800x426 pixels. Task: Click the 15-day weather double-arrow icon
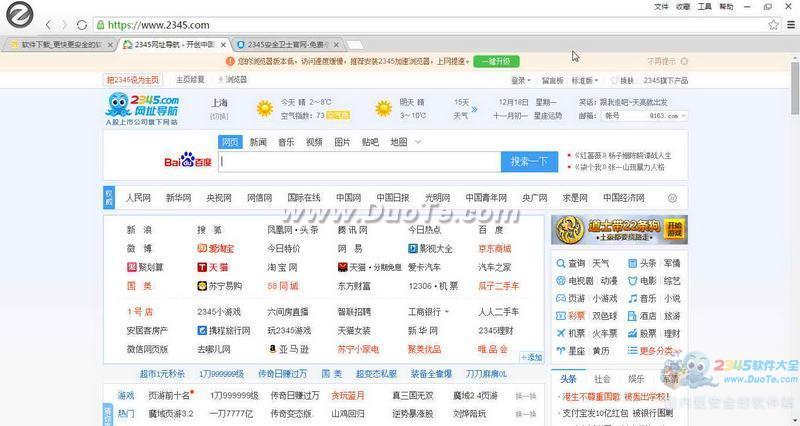(474, 109)
